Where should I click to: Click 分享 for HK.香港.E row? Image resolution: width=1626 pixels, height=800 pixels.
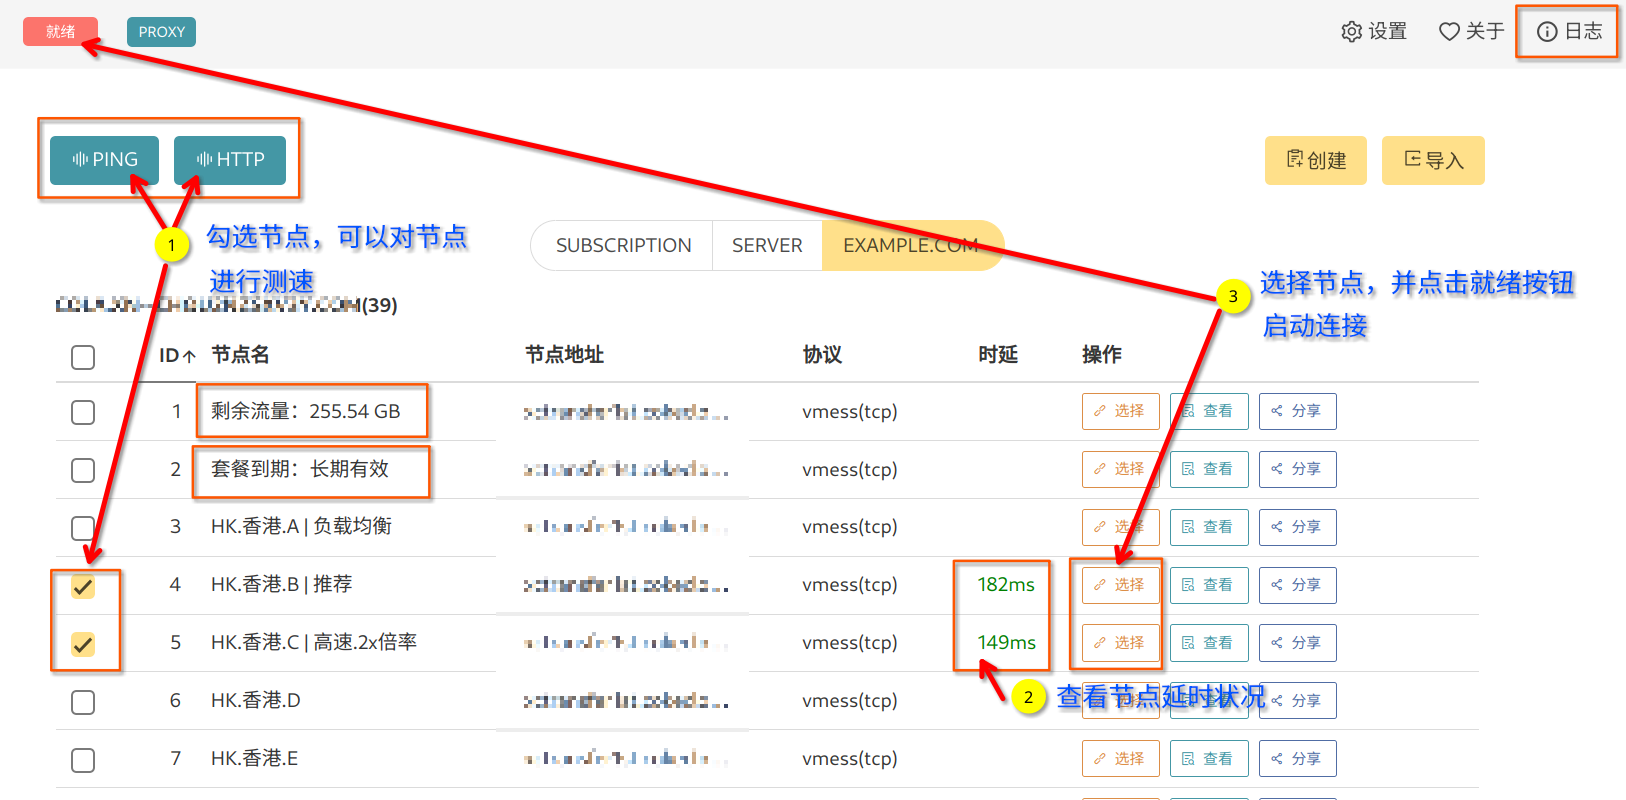click(x=1297, y=759)
